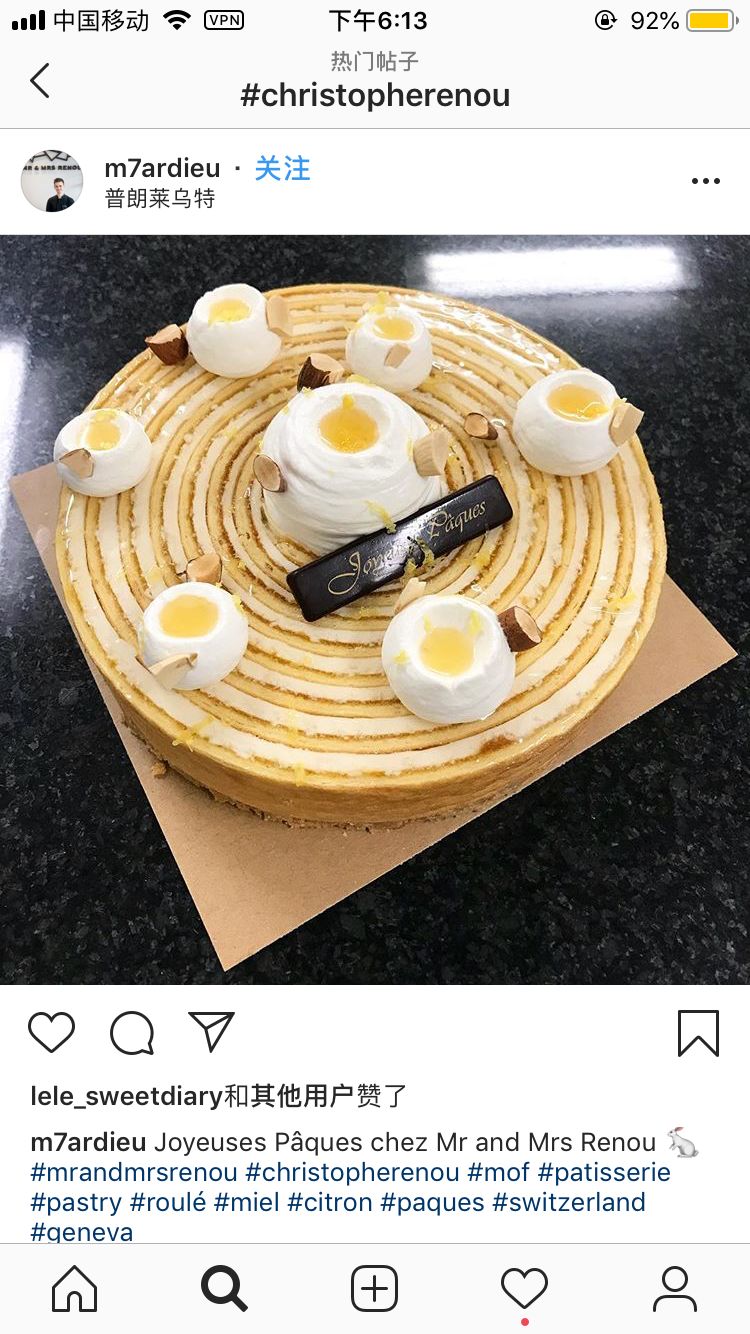The height and width of the screenshot is (1334, 750).
Task: Open location 普朗莱乌特
Action: pos(160,198)
